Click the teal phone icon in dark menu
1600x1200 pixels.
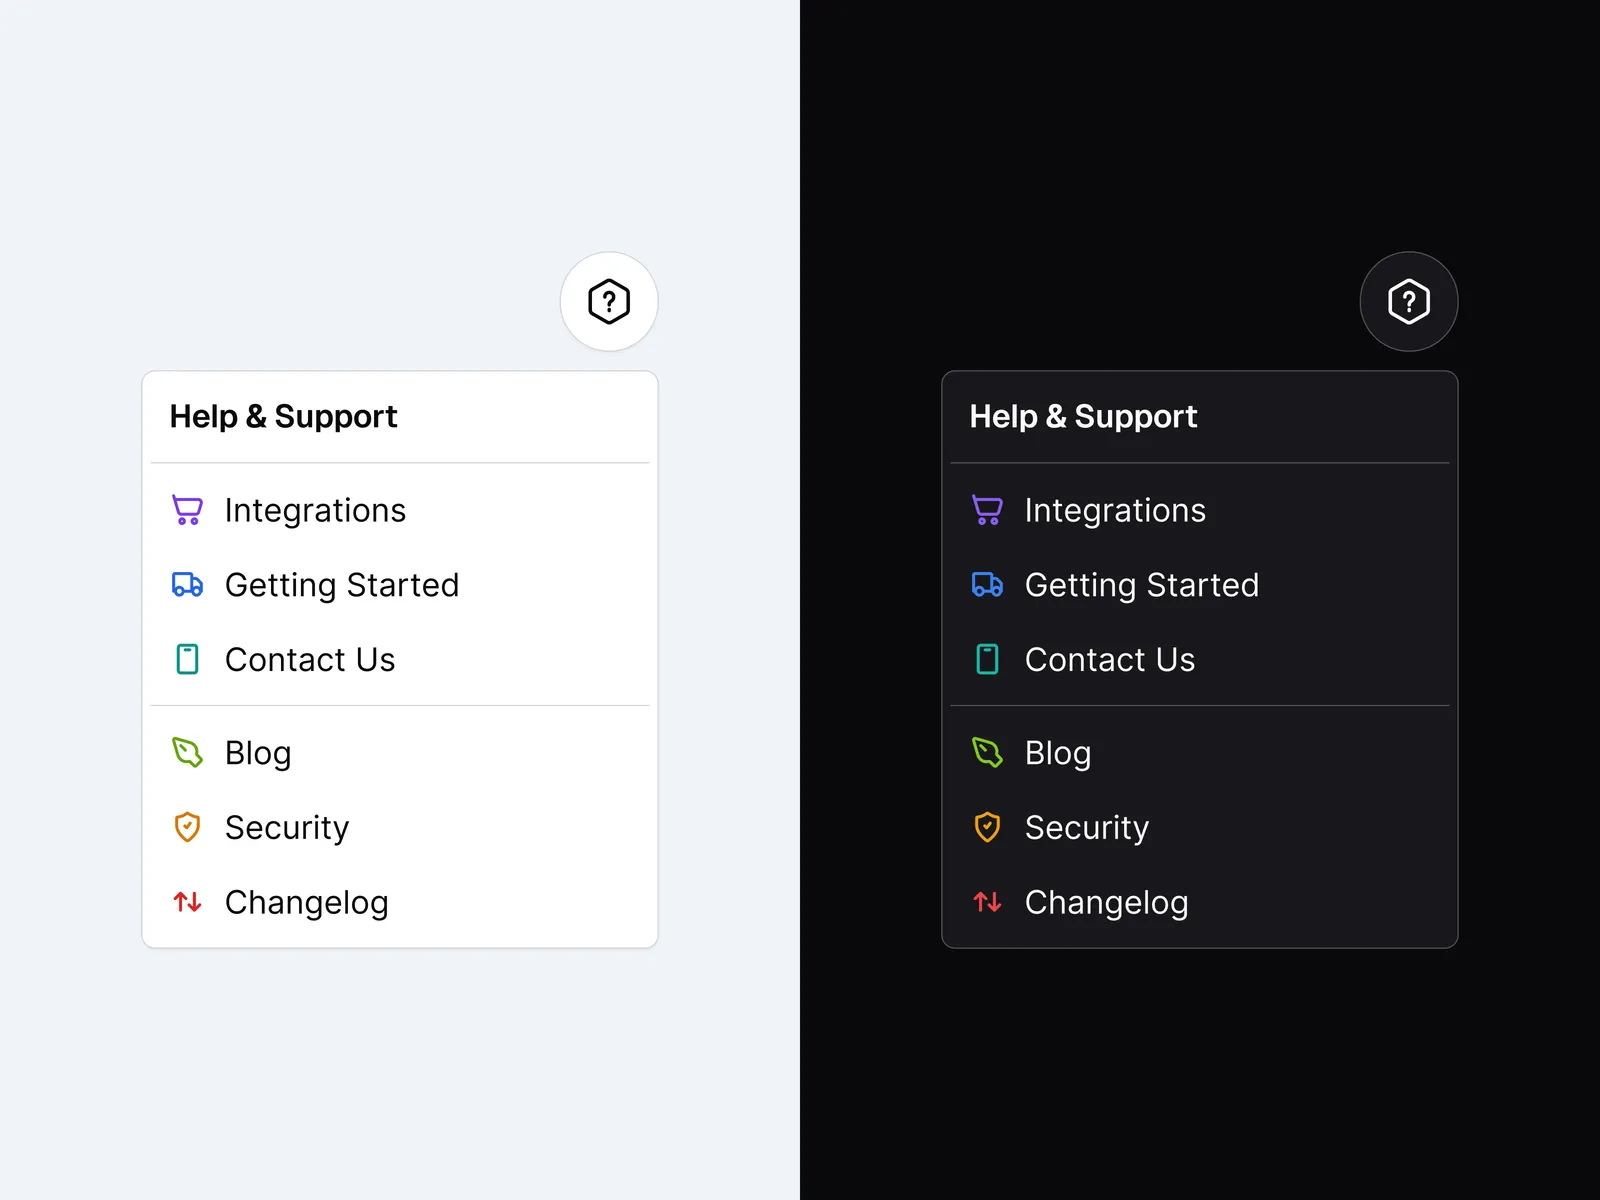coord(987,660)
